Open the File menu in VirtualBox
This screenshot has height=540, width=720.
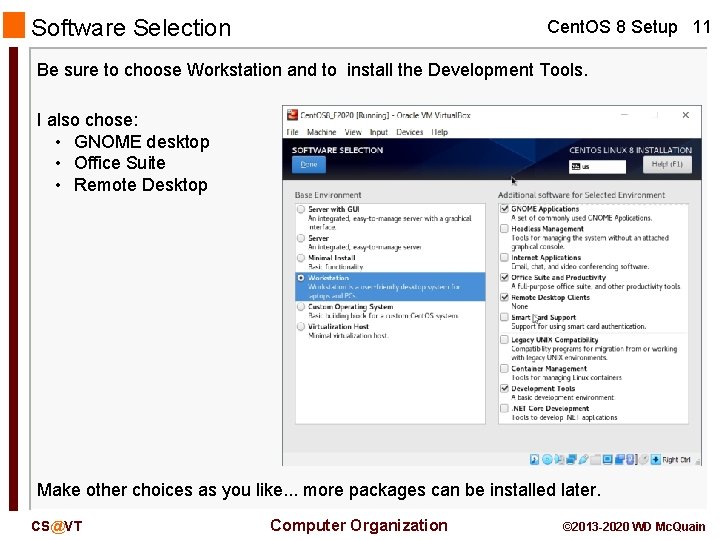[x=292, y=132]
